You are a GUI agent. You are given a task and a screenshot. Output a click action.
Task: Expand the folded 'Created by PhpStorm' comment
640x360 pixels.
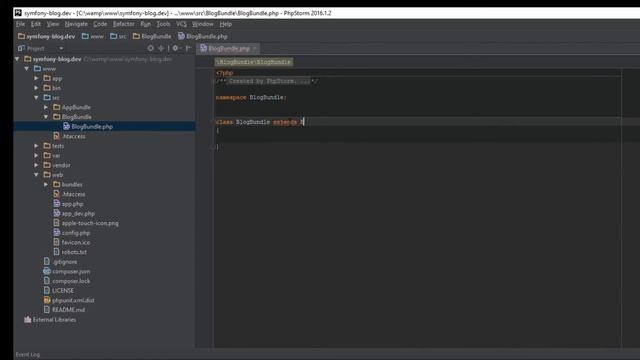[269, 81]
